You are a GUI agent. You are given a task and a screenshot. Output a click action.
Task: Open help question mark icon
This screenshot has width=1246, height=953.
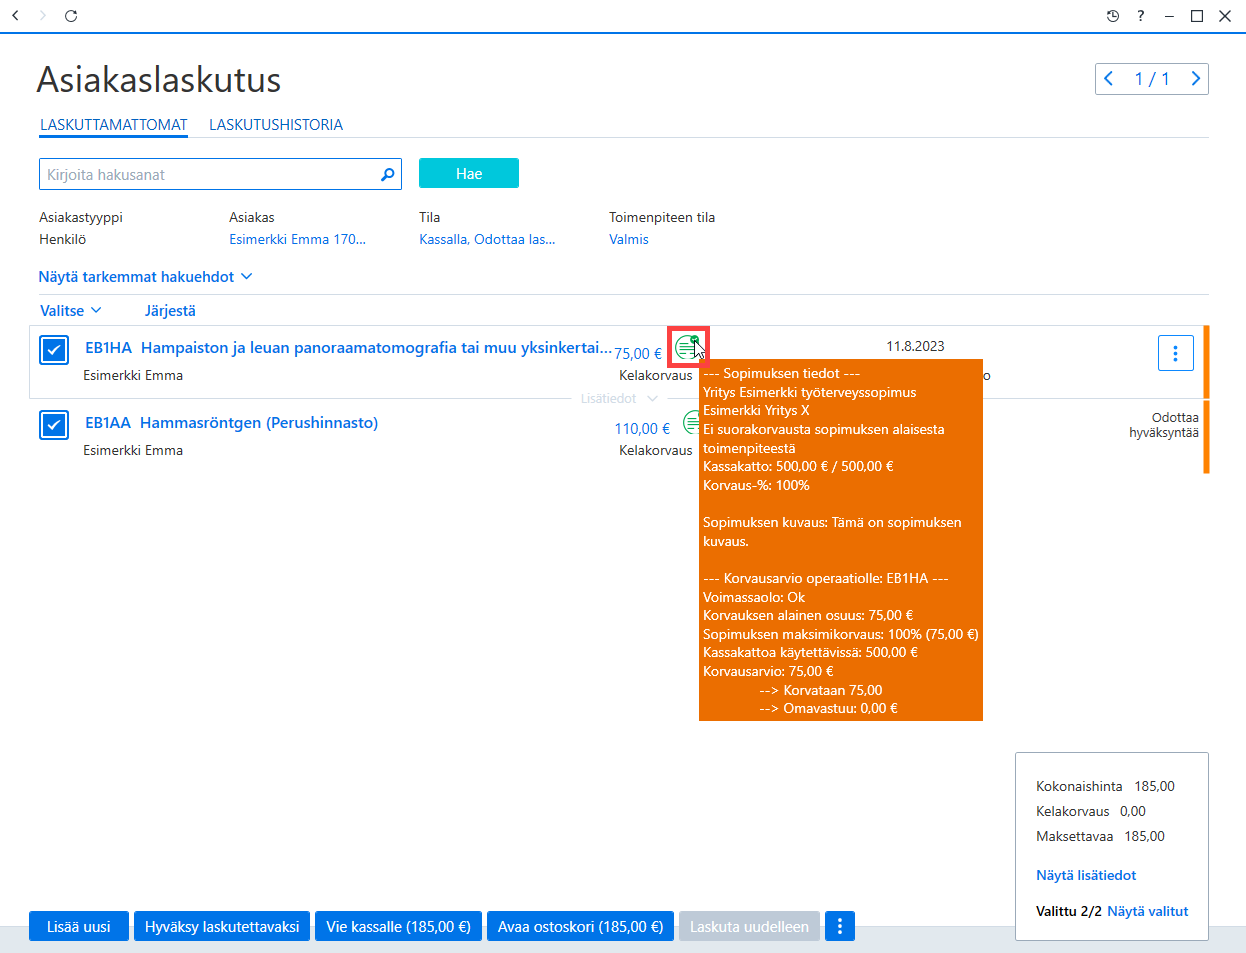pyautogui.click(x=1141, y=16)
